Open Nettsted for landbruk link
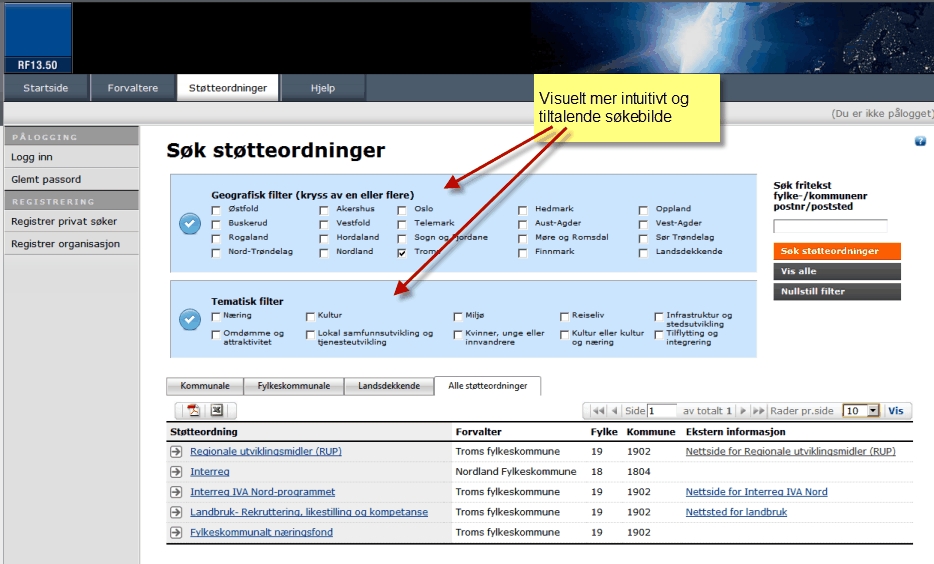Image resolution: width=934 pixels, height=564 pixels. 736,512
